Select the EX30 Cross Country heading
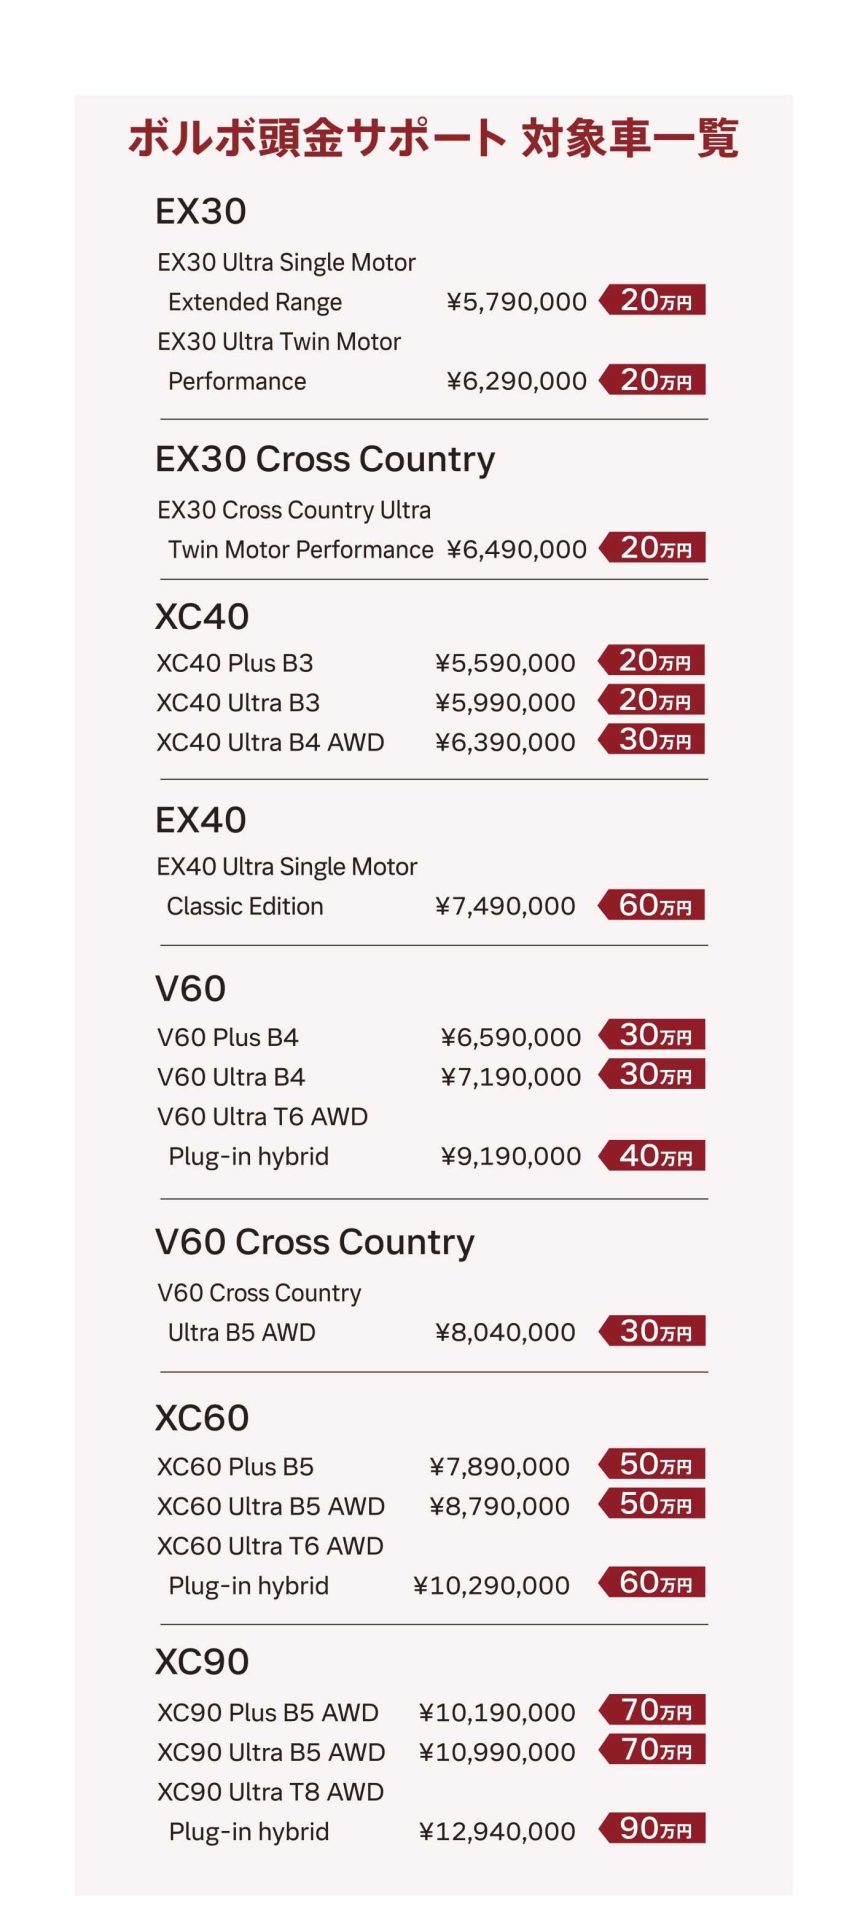This screenshot has height=1920, width=860. pyautogui.click(x=325, y=459)
